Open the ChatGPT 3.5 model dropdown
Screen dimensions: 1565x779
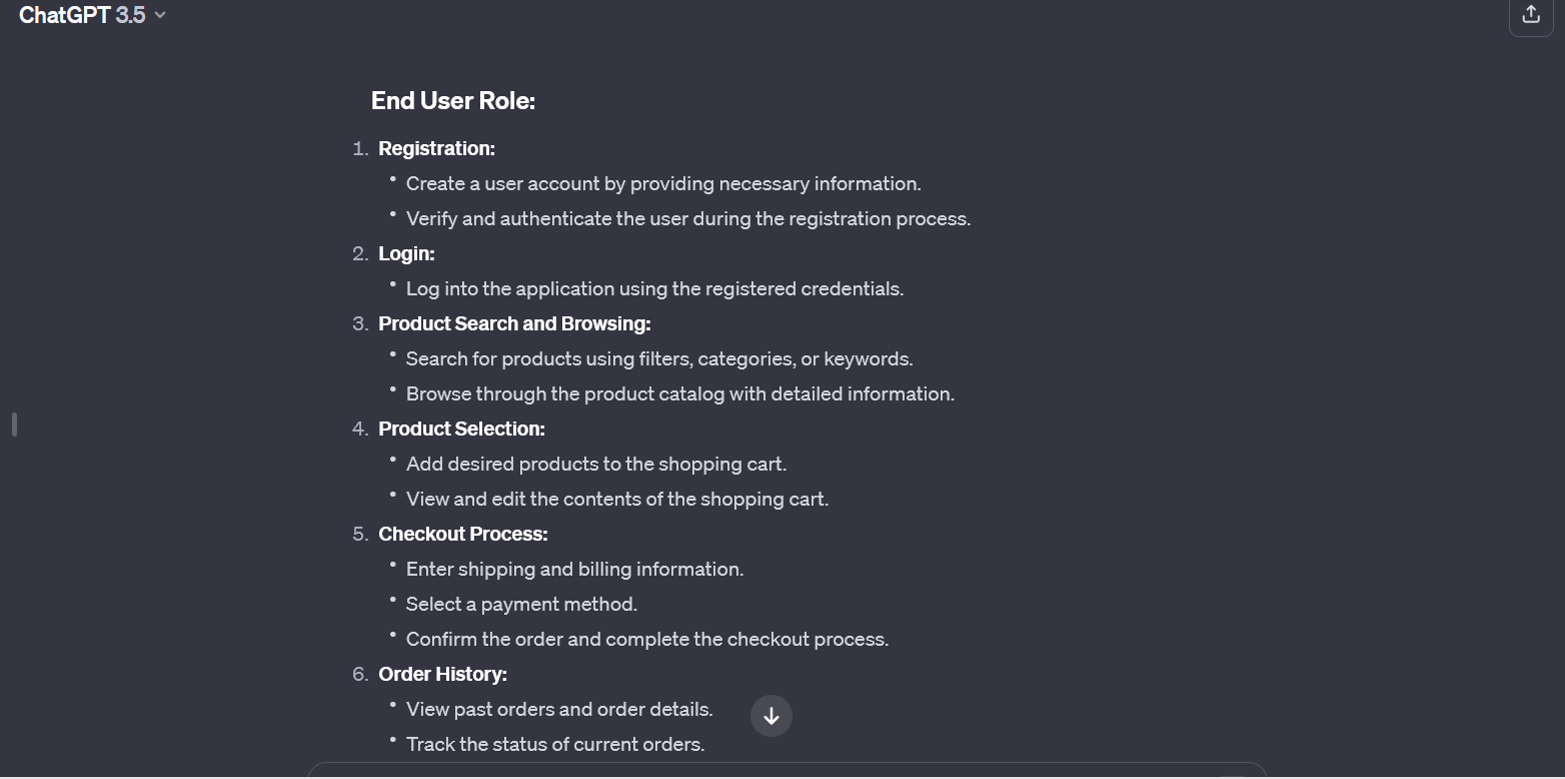(x=82, y=15)
